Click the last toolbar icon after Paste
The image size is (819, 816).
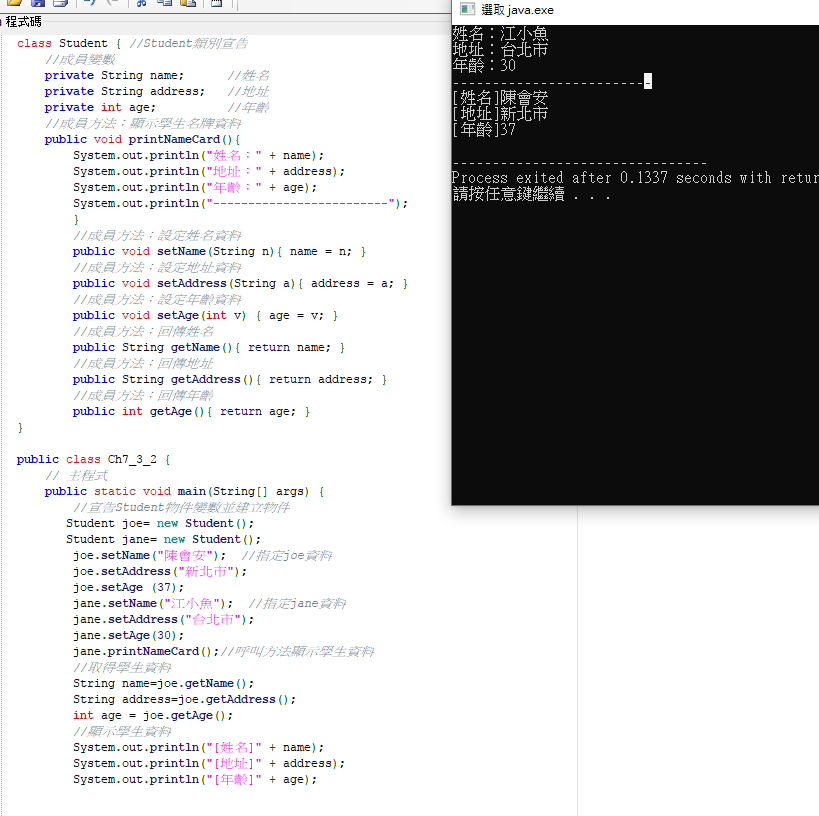216,4
